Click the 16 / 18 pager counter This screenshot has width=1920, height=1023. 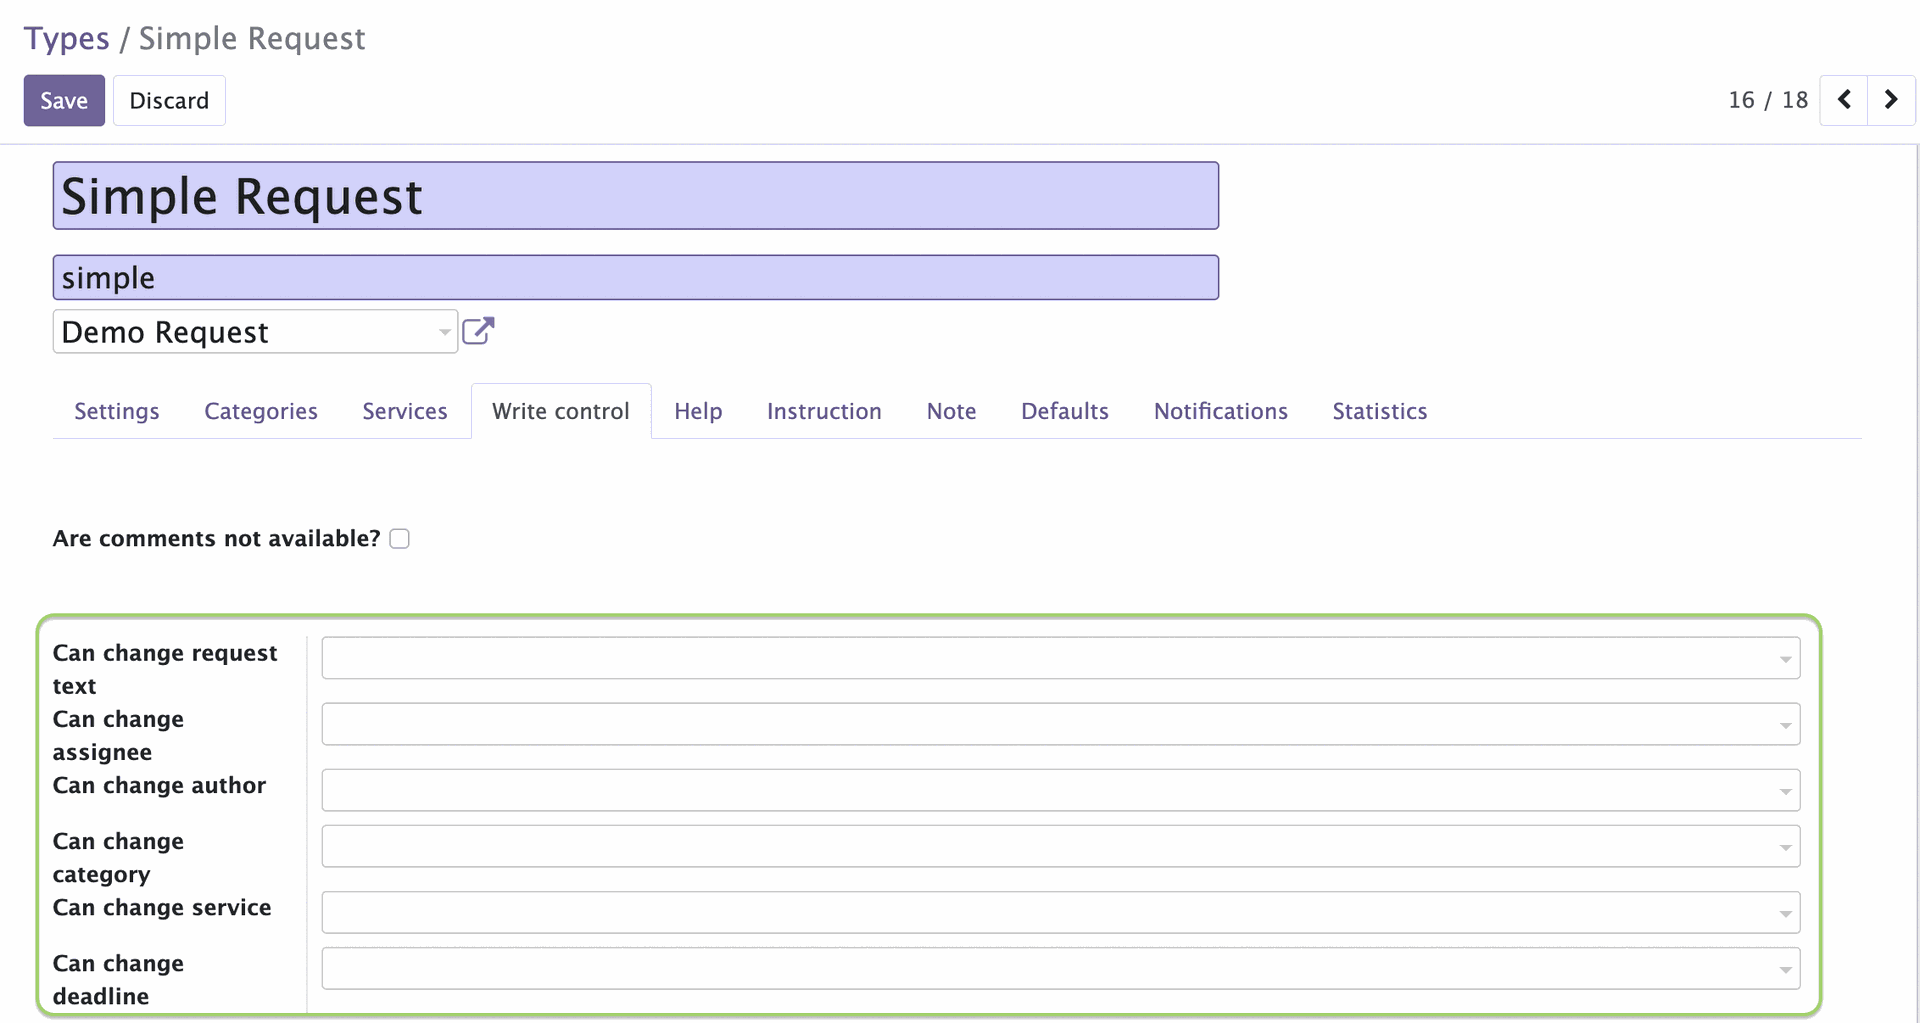tap(1768, 100)
